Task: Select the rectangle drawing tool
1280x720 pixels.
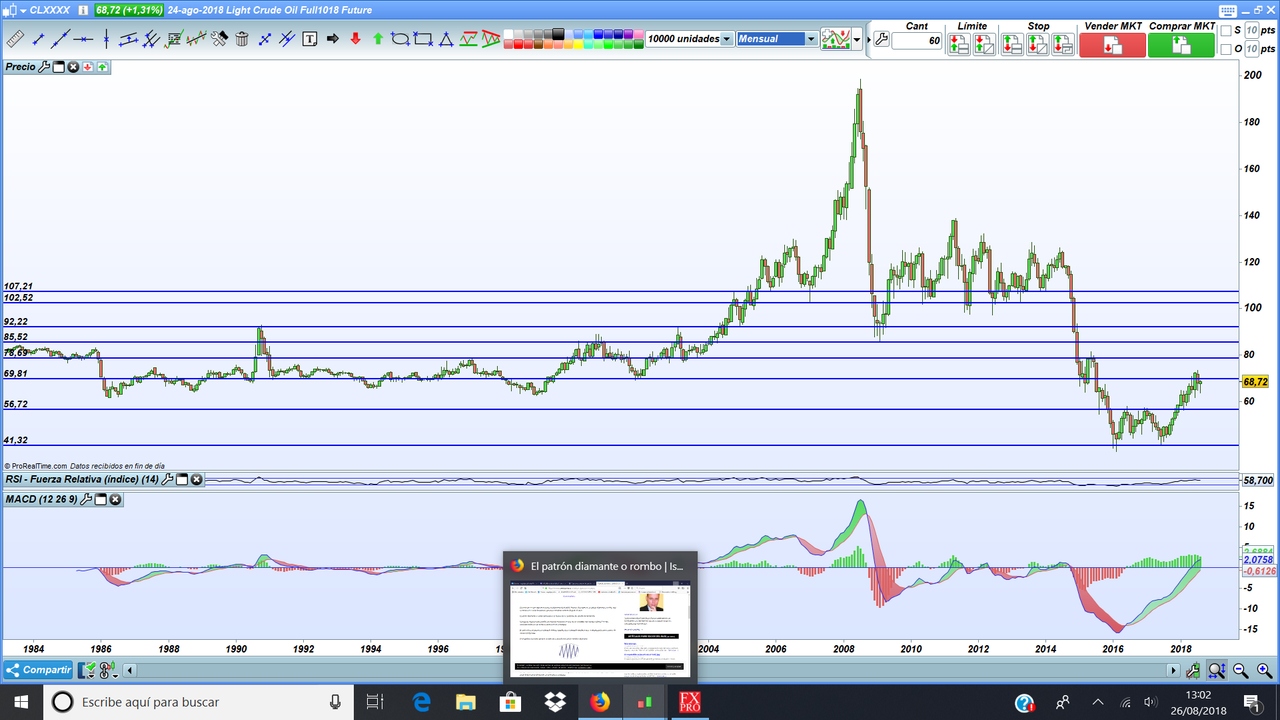Action: click(x=423, y=40)
